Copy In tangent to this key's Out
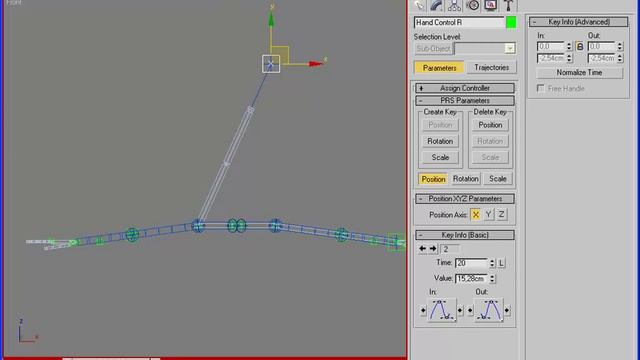Screen dimensions: 640x360 click(460, 311)
